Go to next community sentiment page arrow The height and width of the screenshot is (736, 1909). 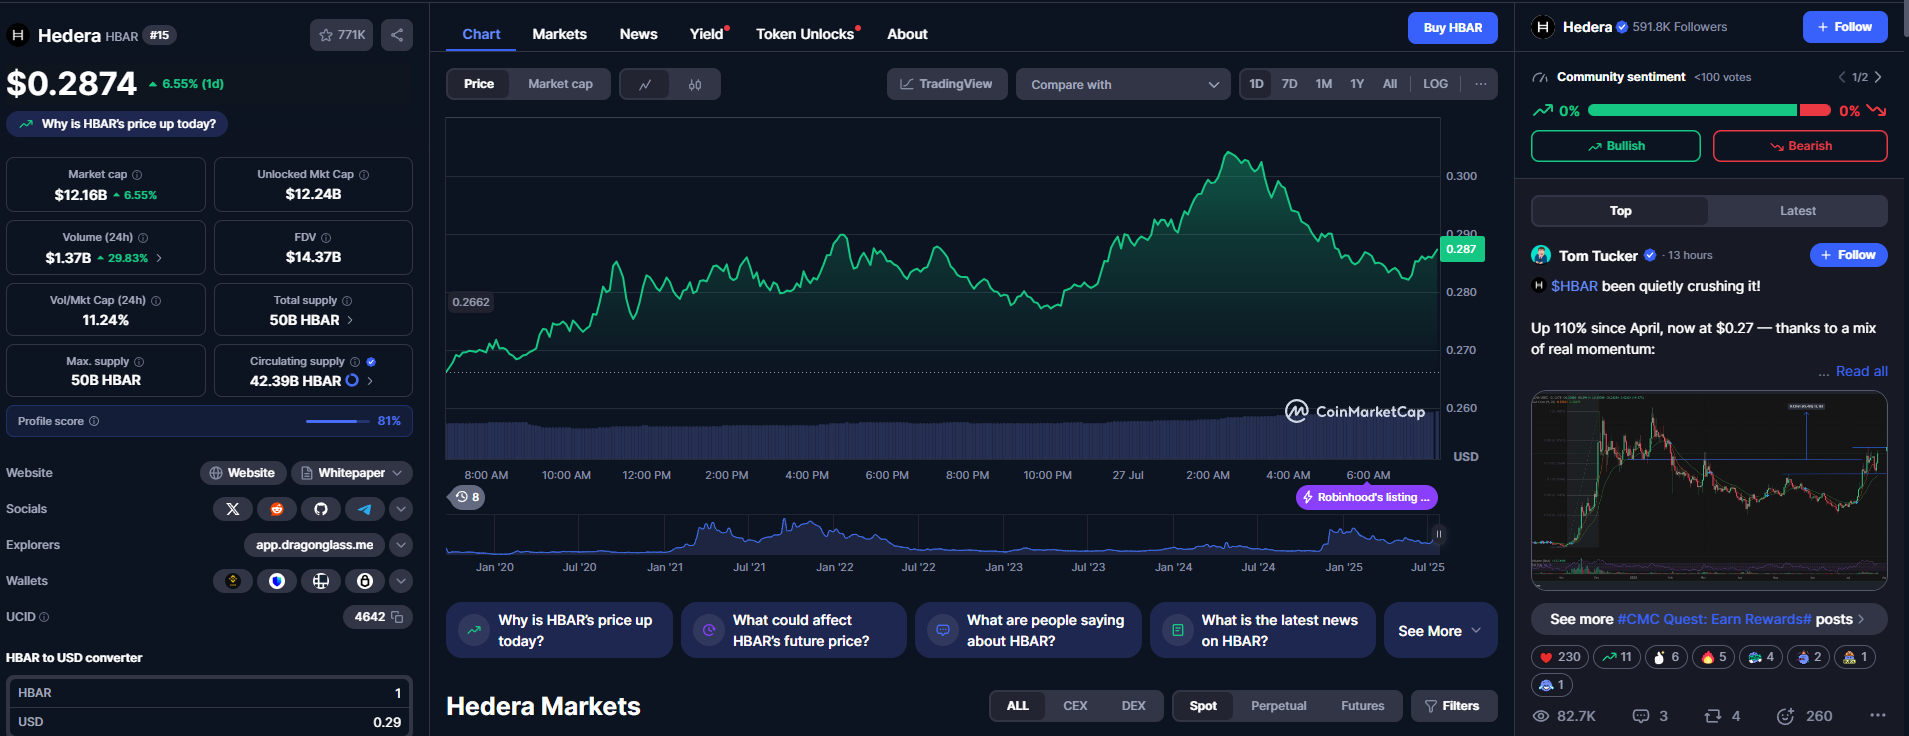[1878, 77]
